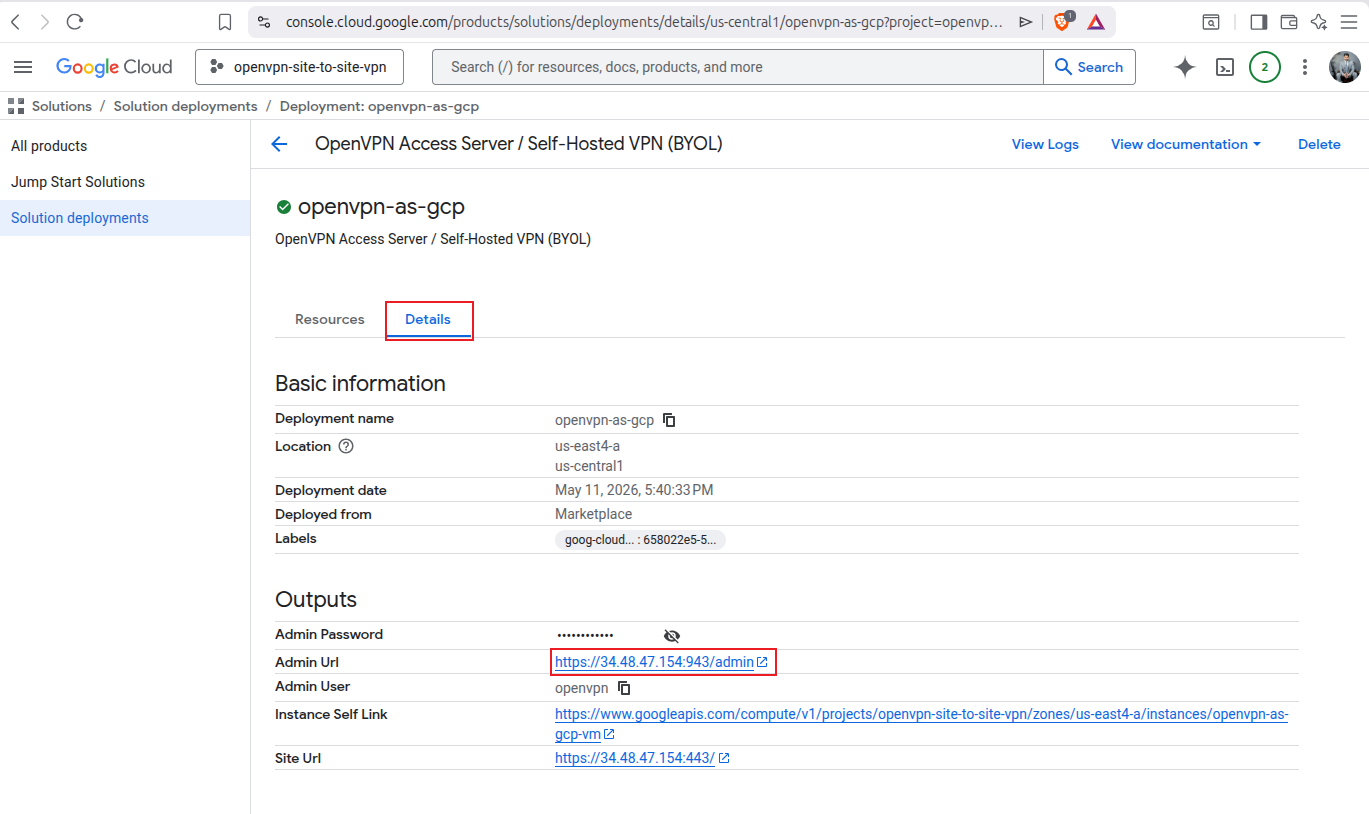Viewport: 1369px width, 814px height.
Task: Copy the deployment name openvpn-as-gcp
Action: coord(670,420)
